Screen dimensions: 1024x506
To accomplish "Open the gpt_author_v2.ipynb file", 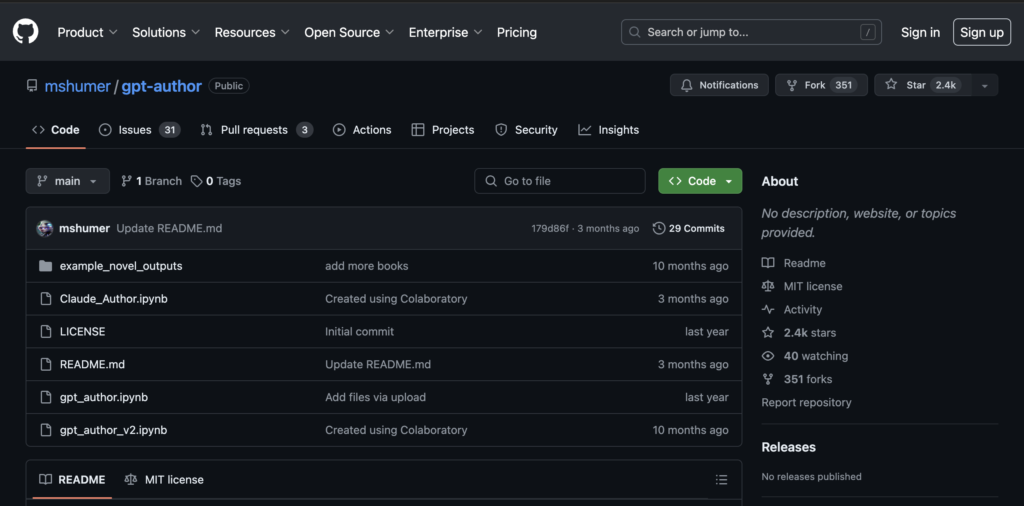I will tap(114, 430).
